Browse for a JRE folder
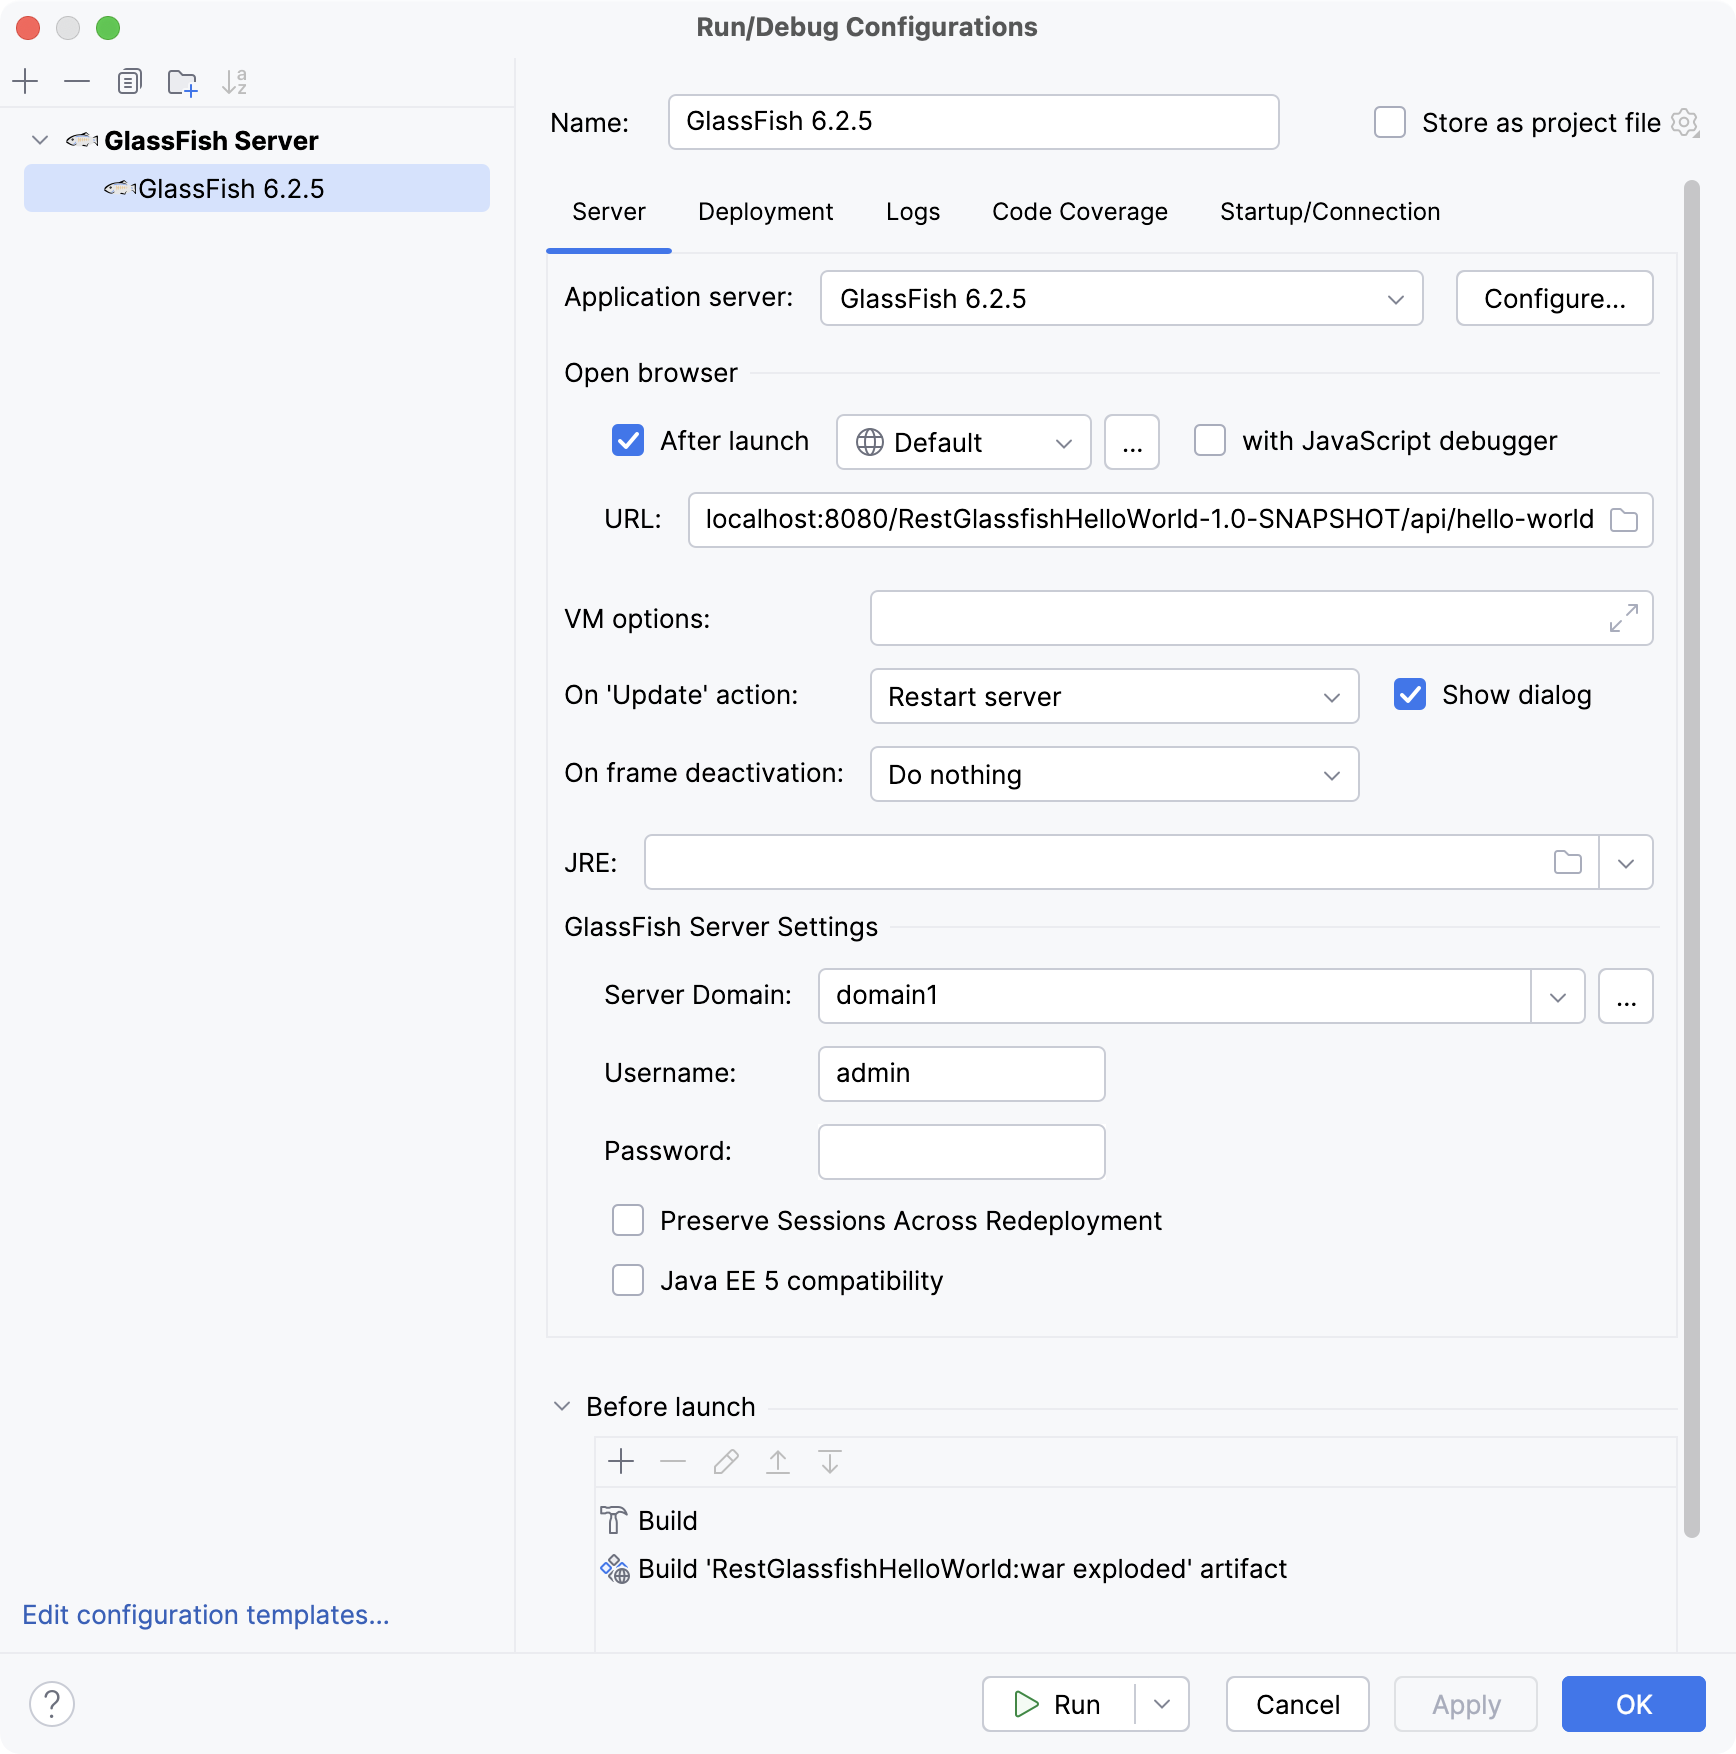This screenshot has width=1736, height=1754. tap(1566, 861)
